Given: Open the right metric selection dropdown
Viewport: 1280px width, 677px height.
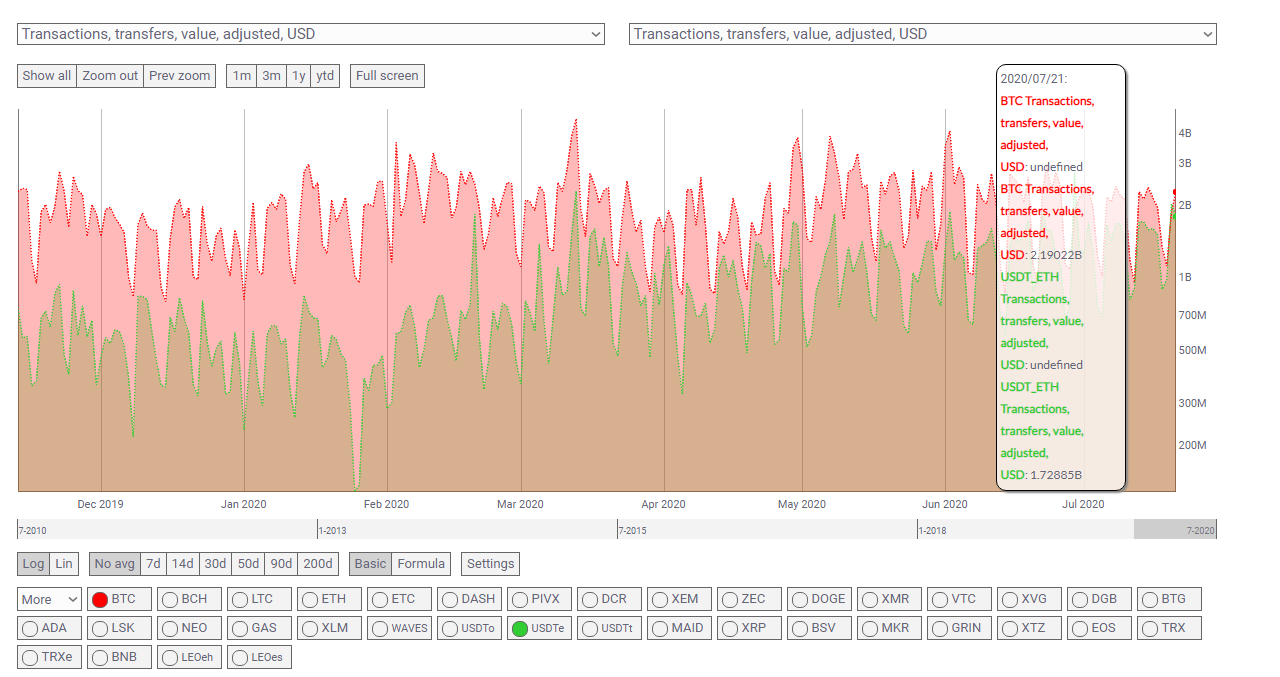Looking at the screenshot, I should pos(922,34).
